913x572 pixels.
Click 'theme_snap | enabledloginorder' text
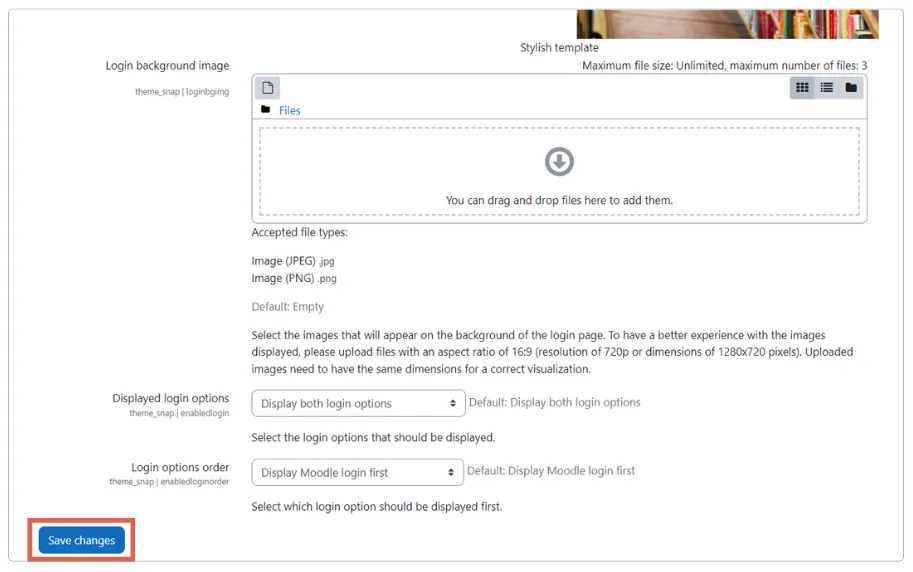tap(169, 482)
